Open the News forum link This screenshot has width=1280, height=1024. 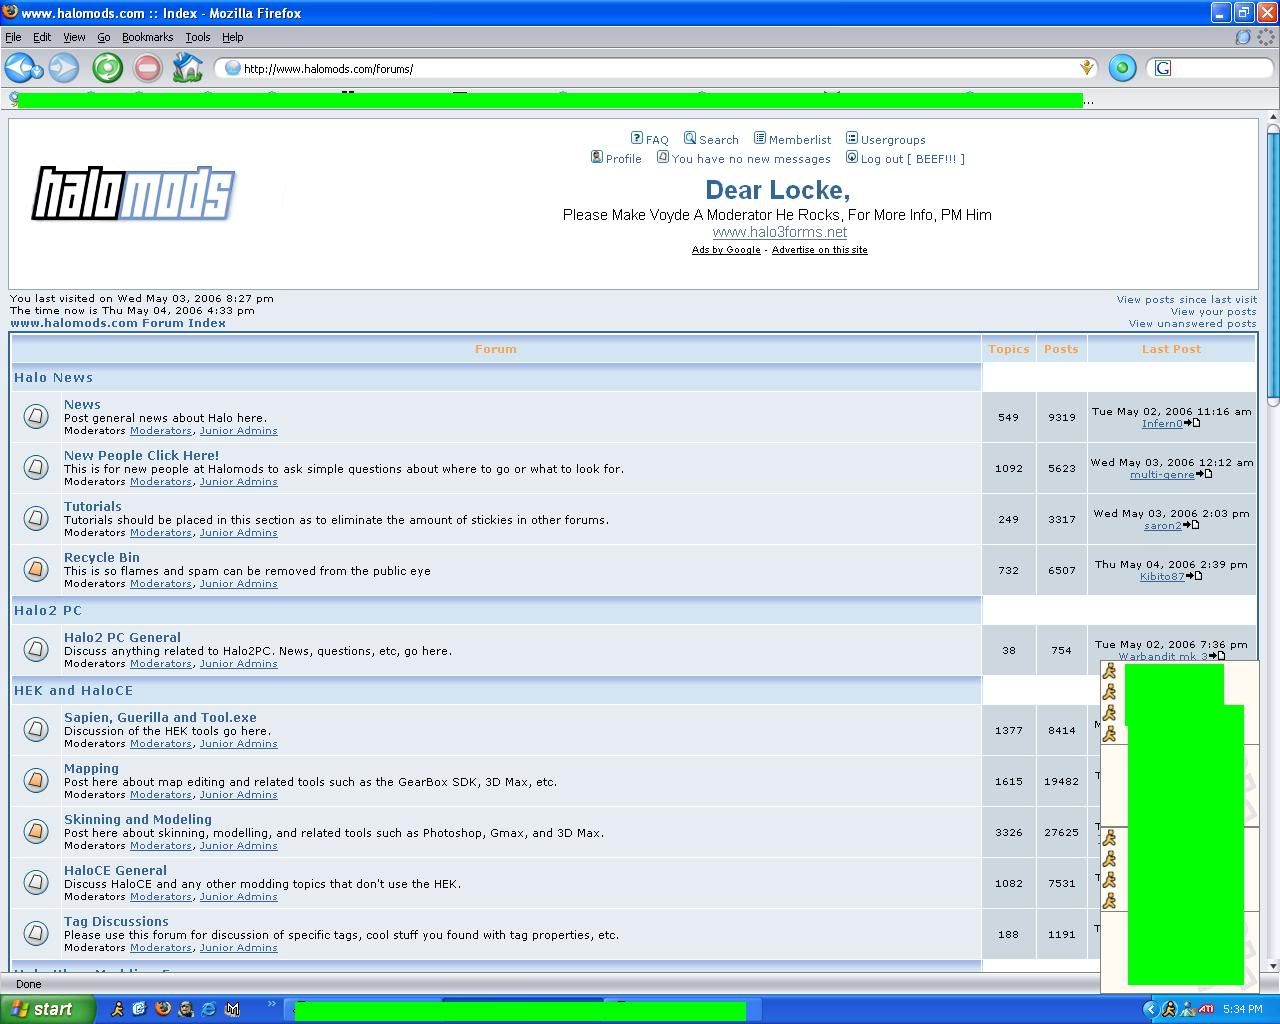[x=82, y=405]
